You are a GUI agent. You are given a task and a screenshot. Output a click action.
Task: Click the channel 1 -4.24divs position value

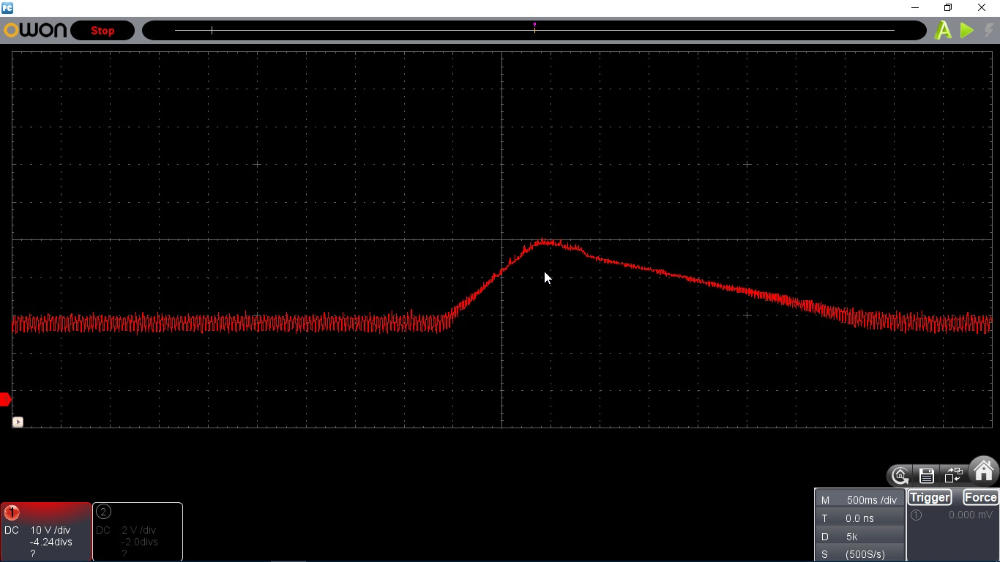tap(51, 542)
